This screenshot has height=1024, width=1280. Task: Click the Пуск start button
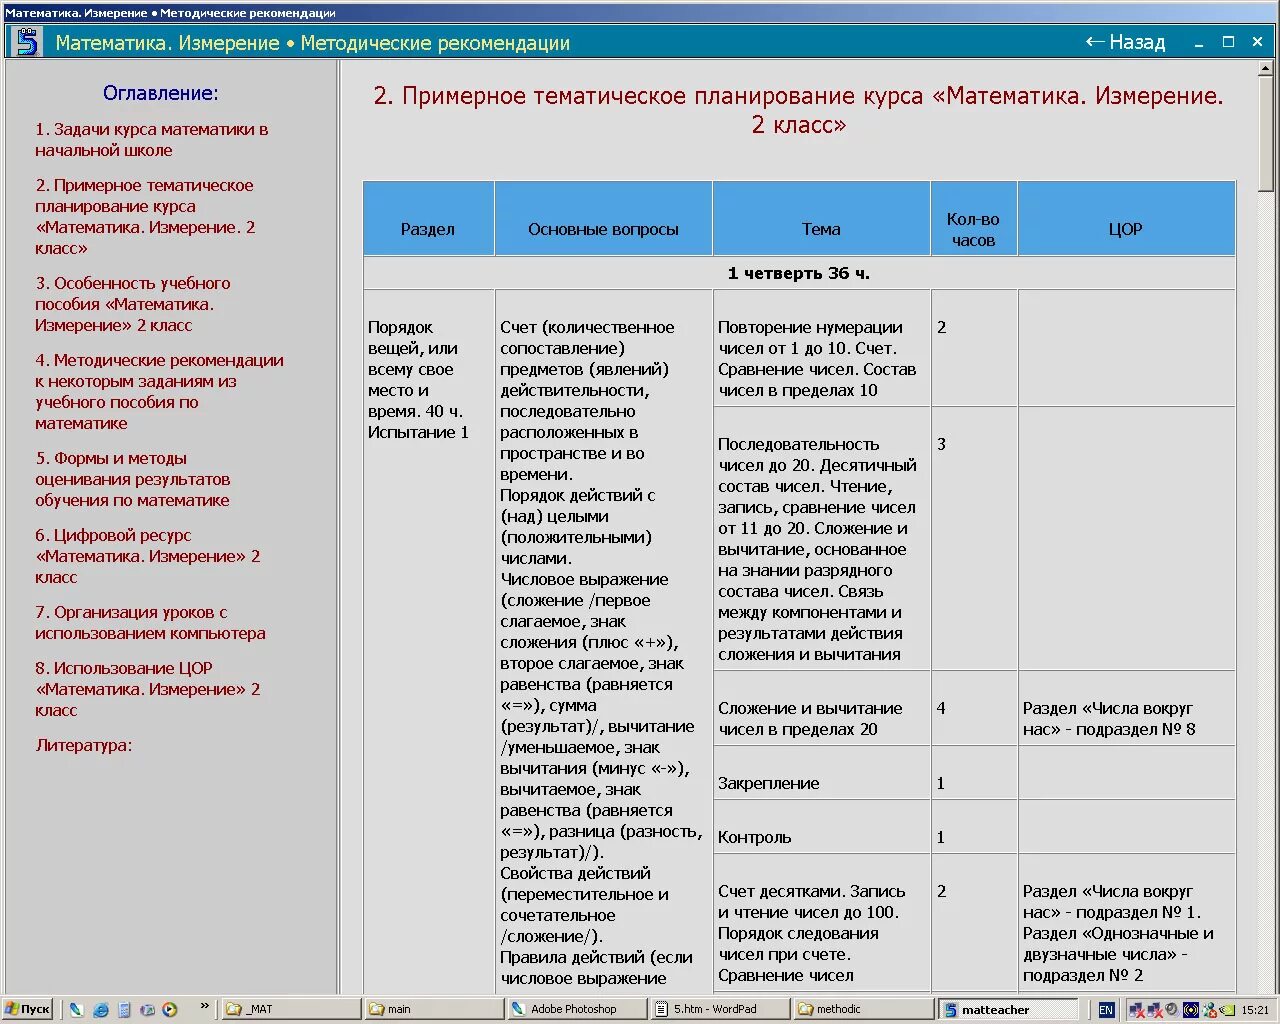click(28, 1009)
